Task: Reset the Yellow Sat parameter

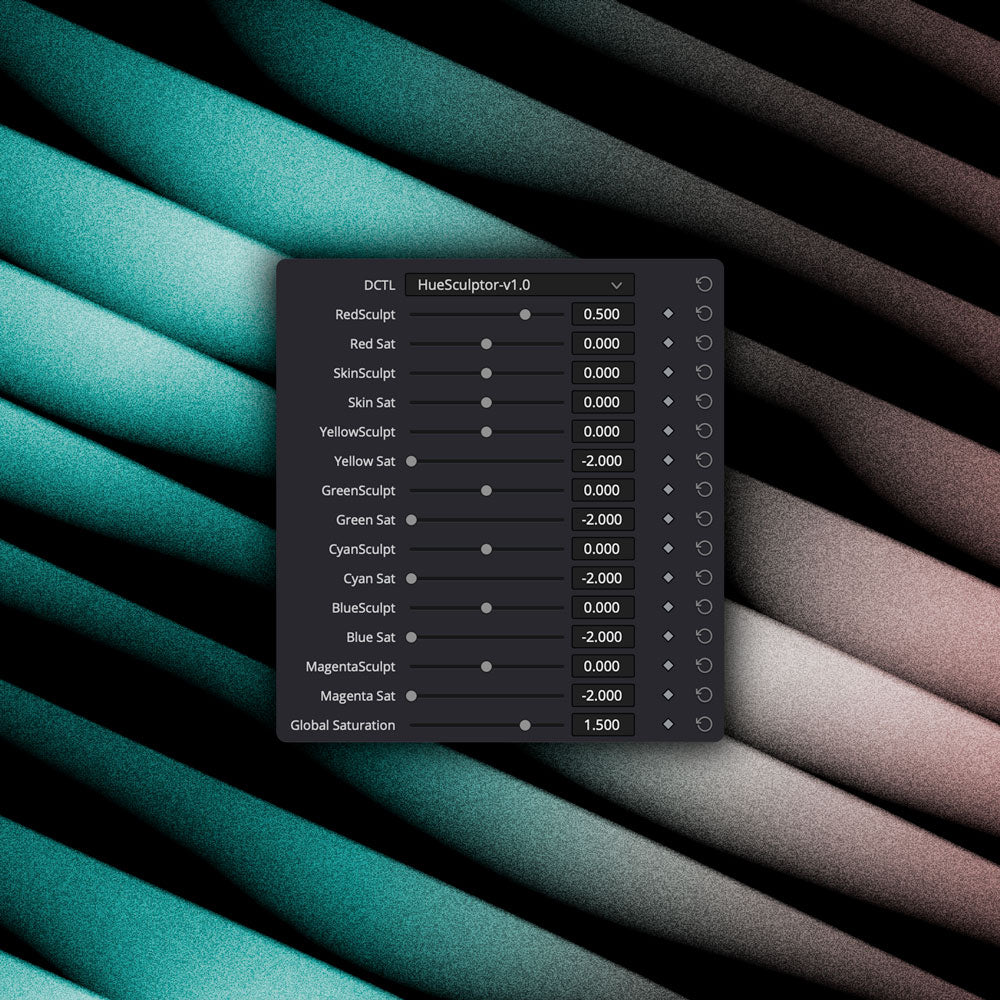Action: pos(703,460)
